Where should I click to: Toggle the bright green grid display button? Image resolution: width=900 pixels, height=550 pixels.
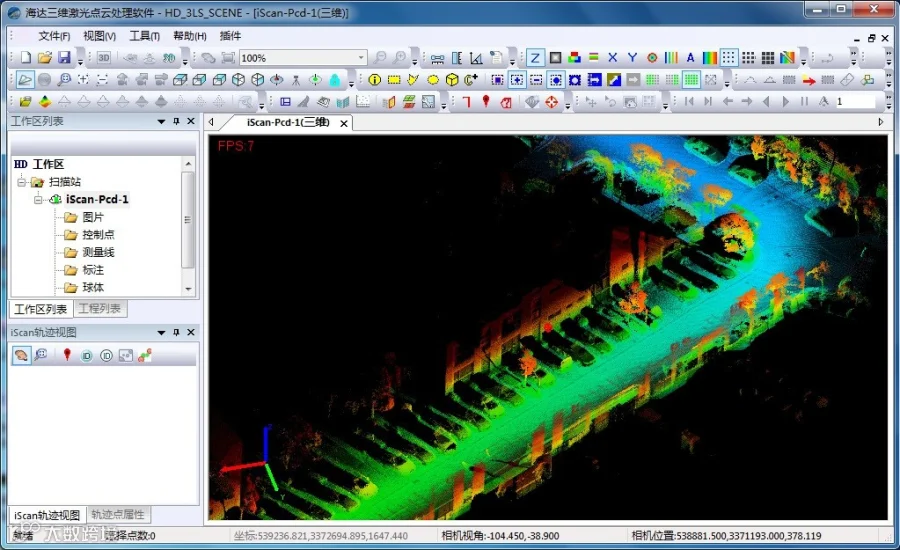point(691,80)
